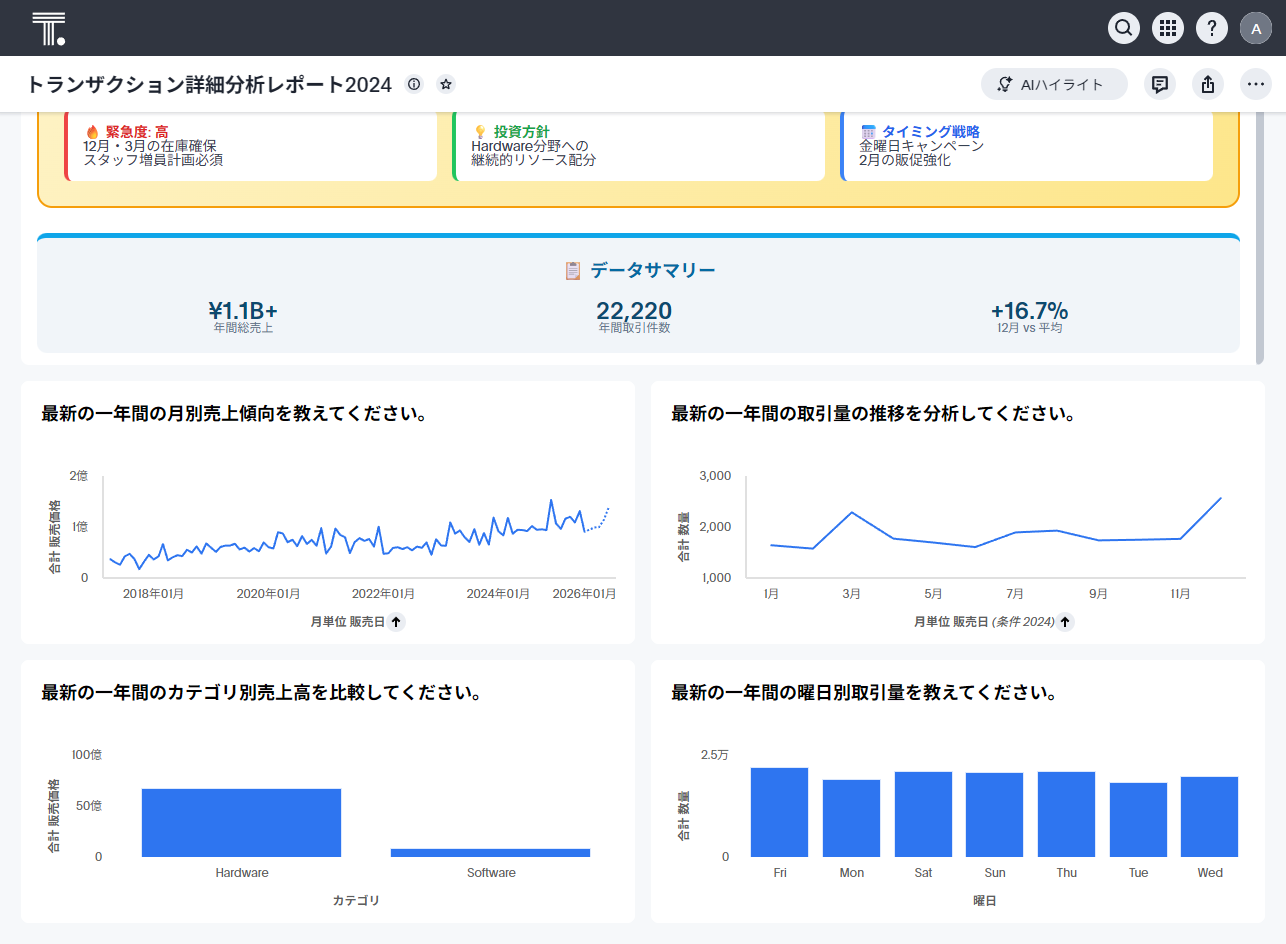1286x944 pixels.
Task: Click the カテゴリ axis label
Action: [356, 901]
